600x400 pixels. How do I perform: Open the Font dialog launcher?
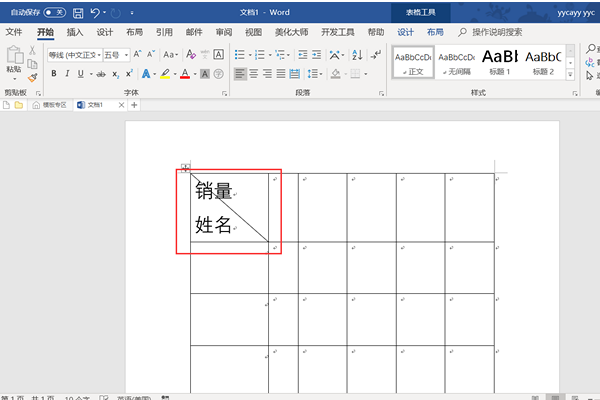click(x=225, y=93)
